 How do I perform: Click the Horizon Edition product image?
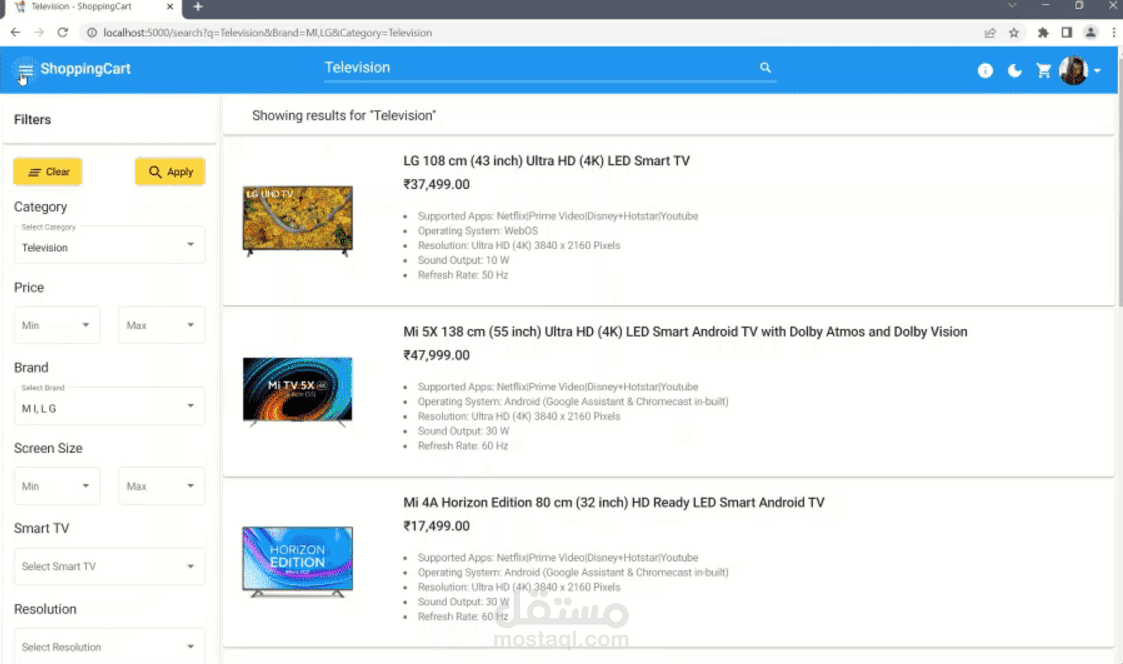(297, 562)
